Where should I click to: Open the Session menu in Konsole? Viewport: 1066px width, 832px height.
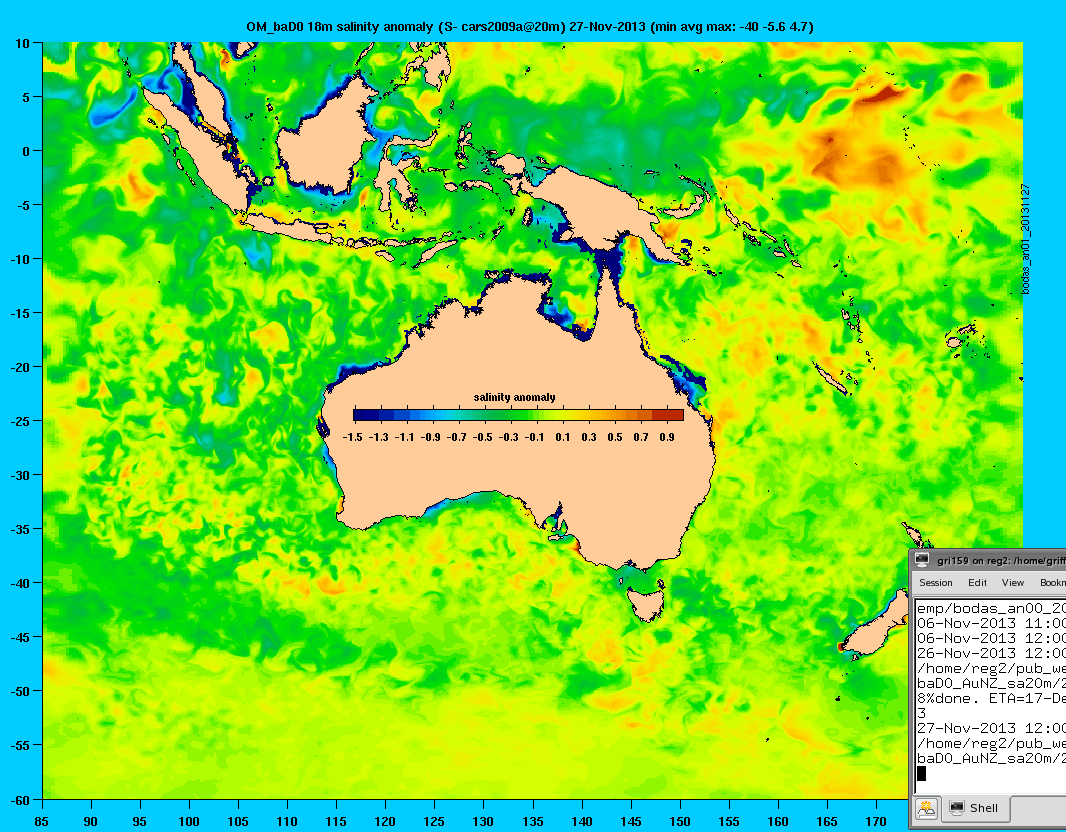(x=935, y=583)
